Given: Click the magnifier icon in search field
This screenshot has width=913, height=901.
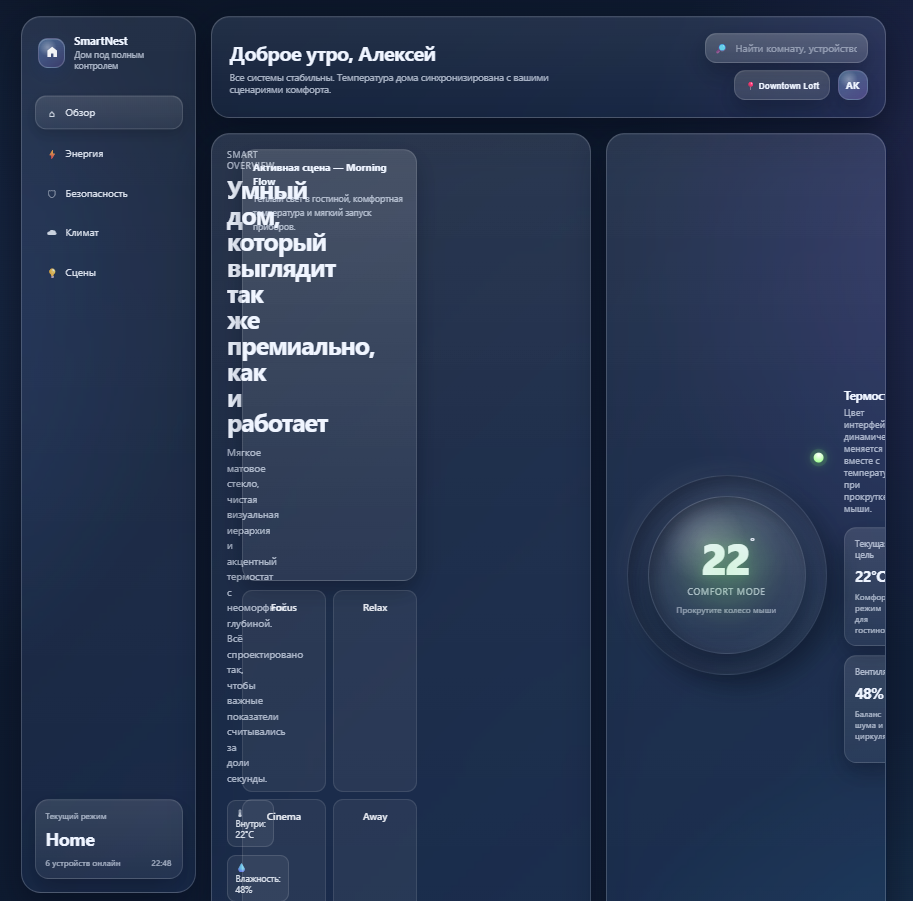Looking at the screenshot, I should [721, 49].
